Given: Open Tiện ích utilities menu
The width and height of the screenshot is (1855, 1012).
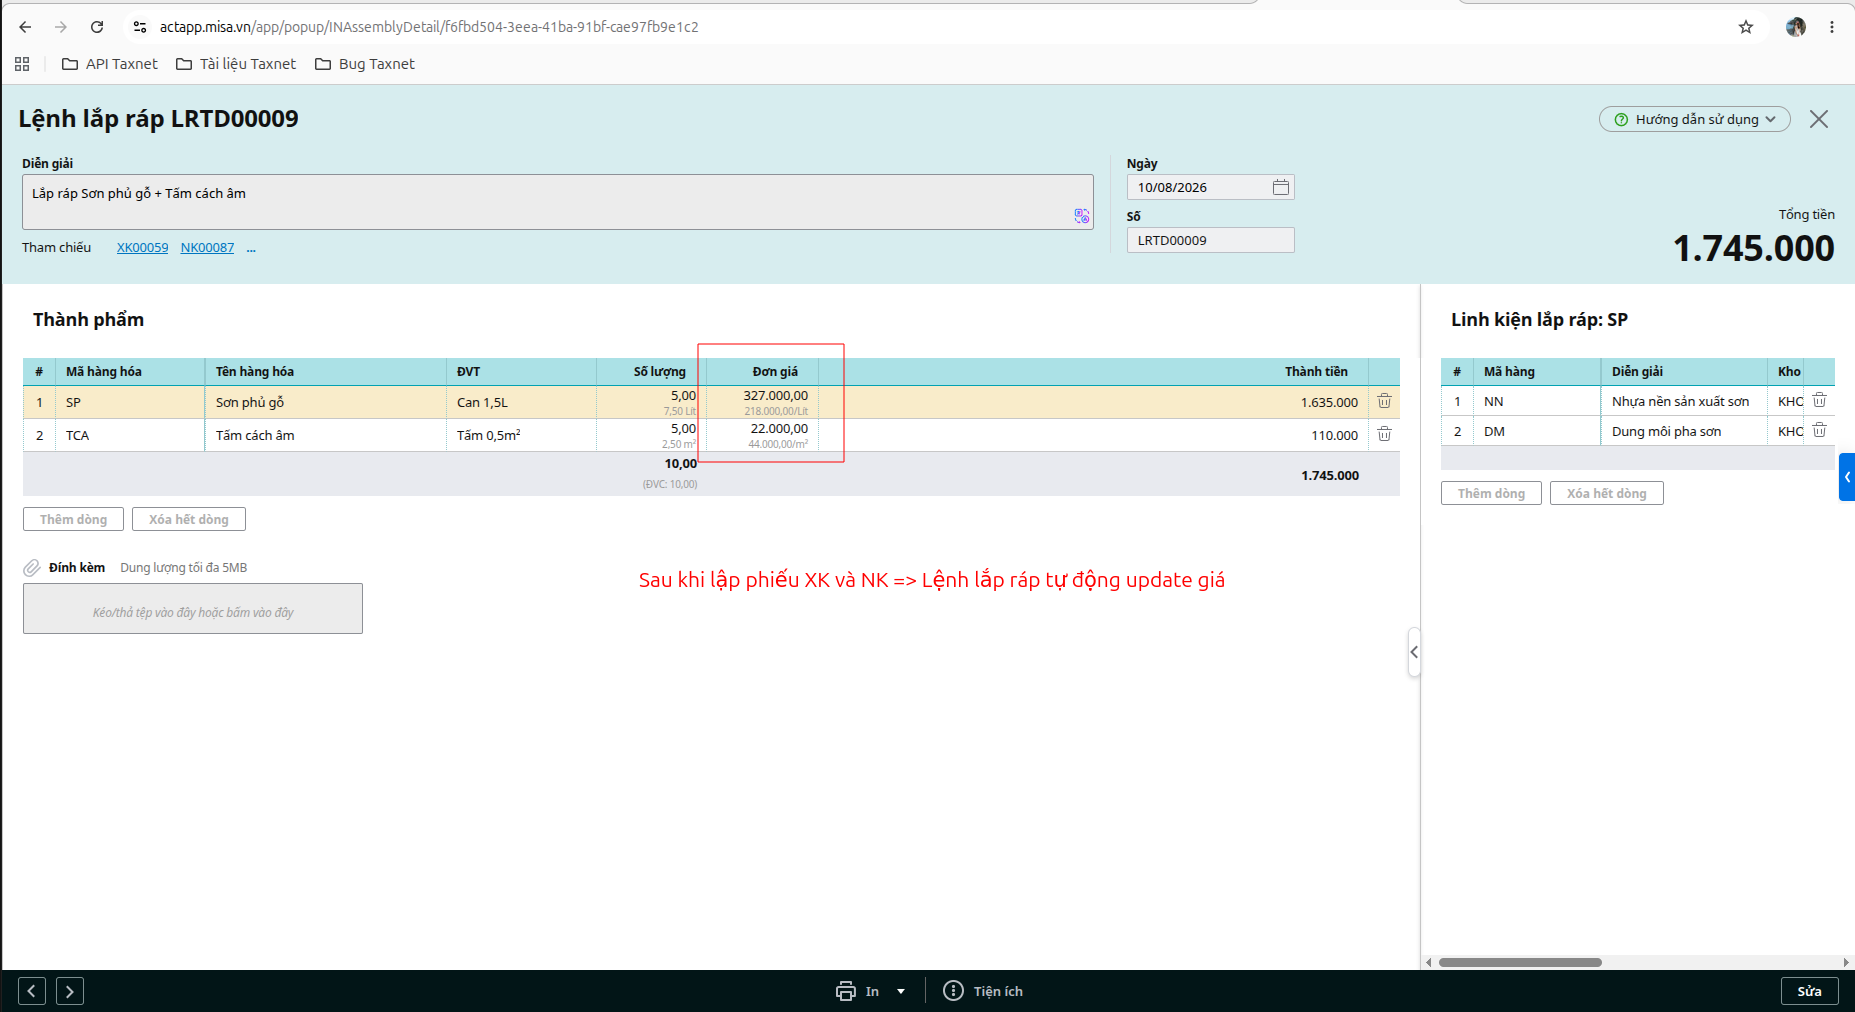Looking at the screenshot, I should click(x=983, y=991).
